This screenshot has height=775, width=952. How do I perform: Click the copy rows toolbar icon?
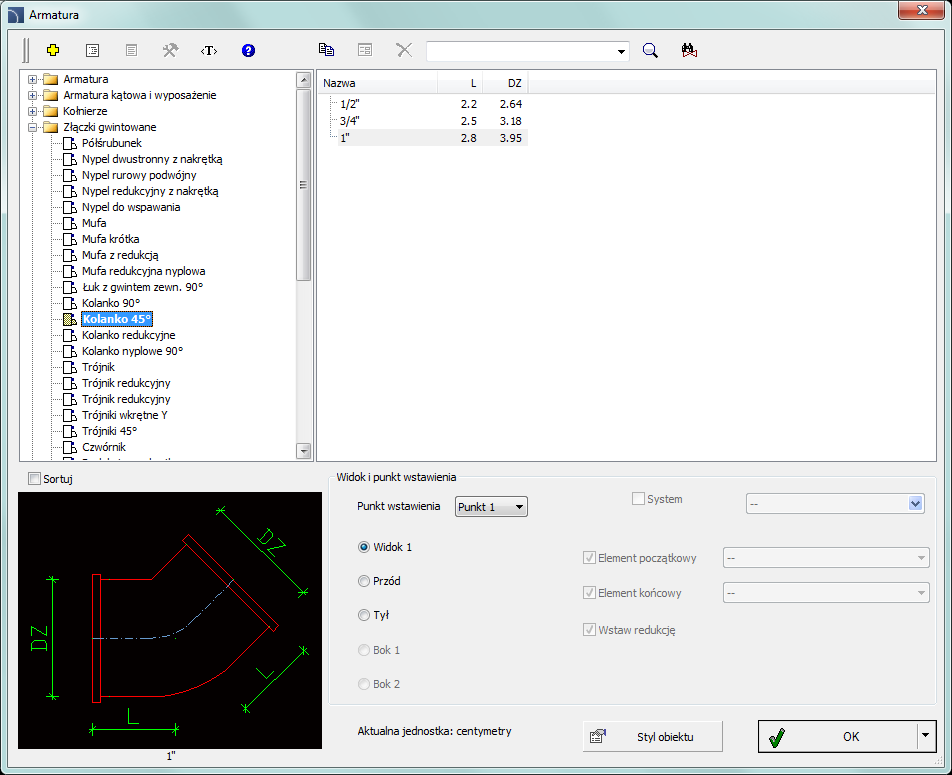click(326, 50)
